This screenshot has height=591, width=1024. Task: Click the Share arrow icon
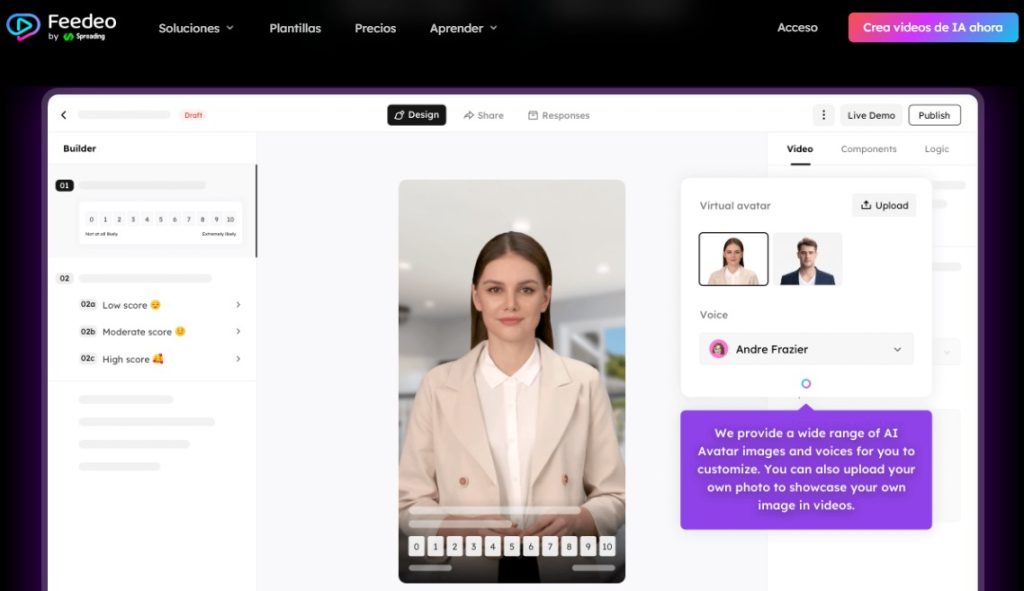pos(469,115)
